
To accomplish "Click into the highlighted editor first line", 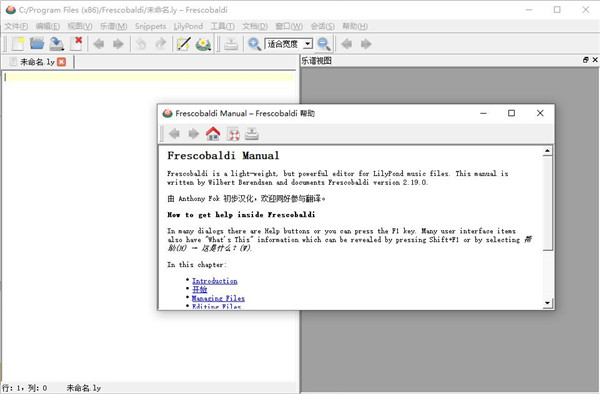I will coord(149,77).
